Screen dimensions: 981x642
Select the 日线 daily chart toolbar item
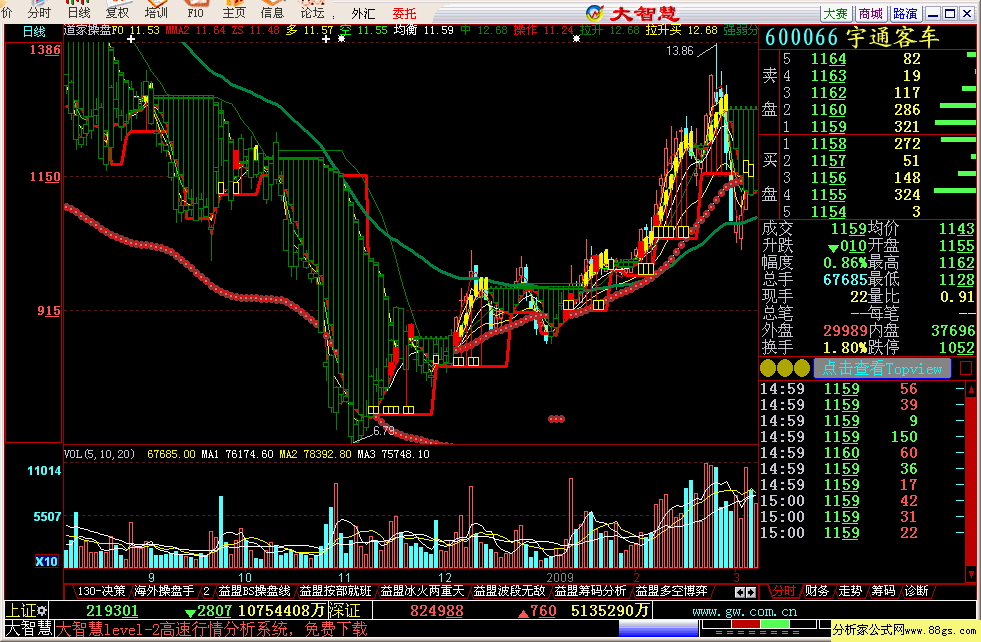(78, 12)
